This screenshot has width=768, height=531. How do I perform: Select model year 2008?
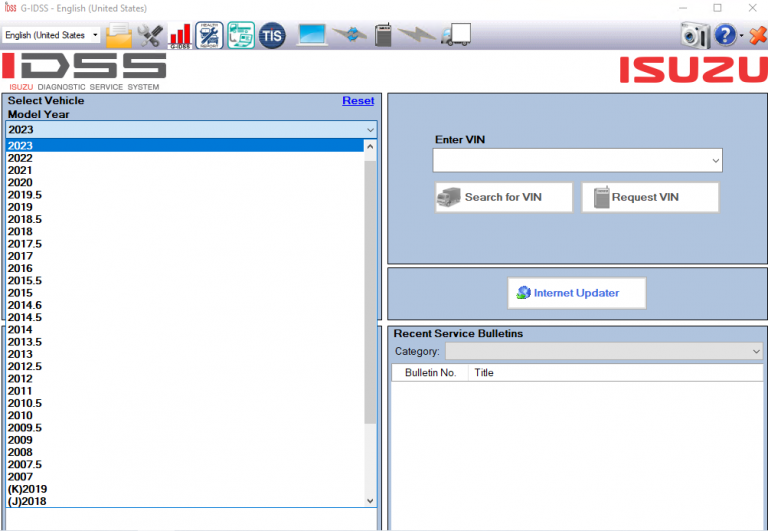pyautogui.click(x=185, y=452)
